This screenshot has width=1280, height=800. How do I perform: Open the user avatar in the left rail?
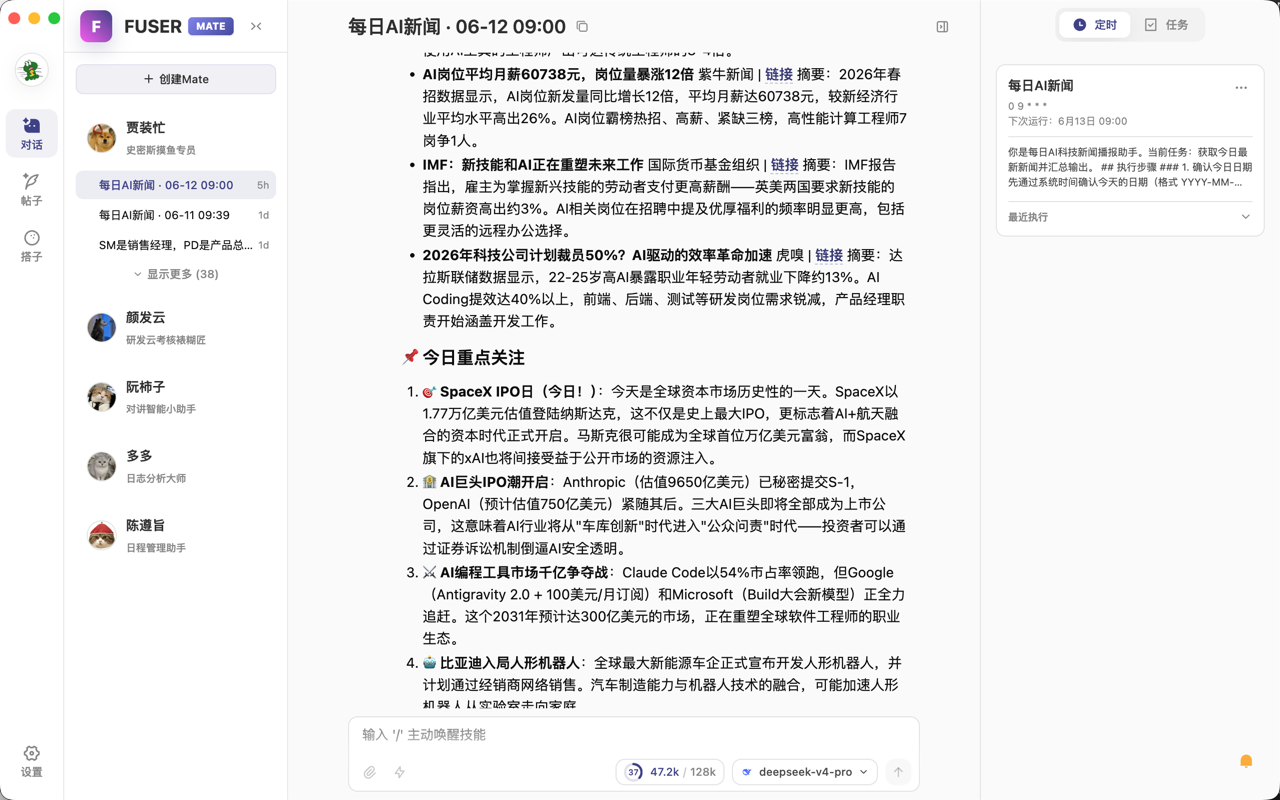(x=32, y=70)
